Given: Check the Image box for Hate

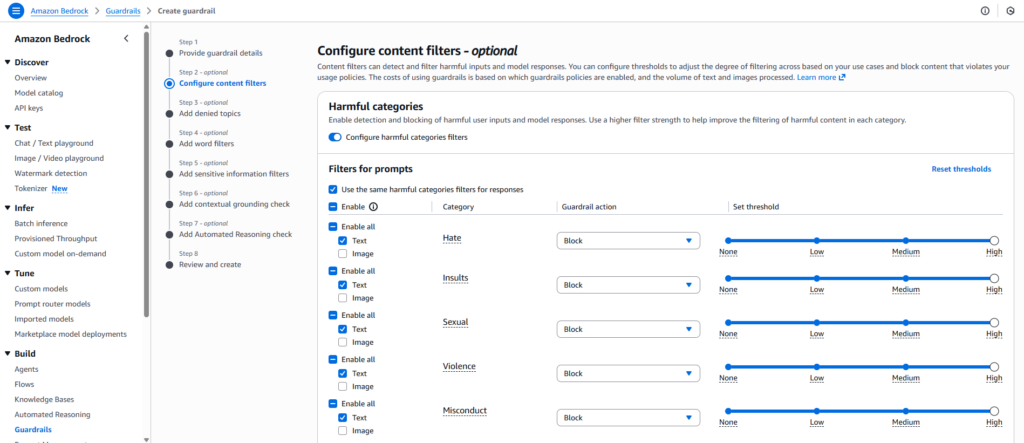Looking at the screenshot, I should click(x=343, y=254).
